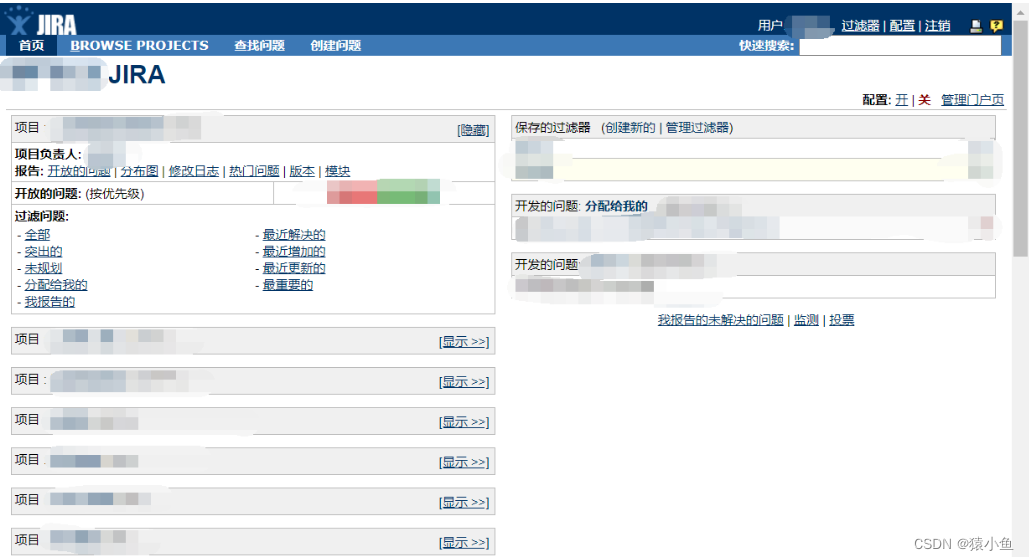Open 我报告的未解决的问题 link
Viewport: 1029px width, 560px height.
click(721, 320)
